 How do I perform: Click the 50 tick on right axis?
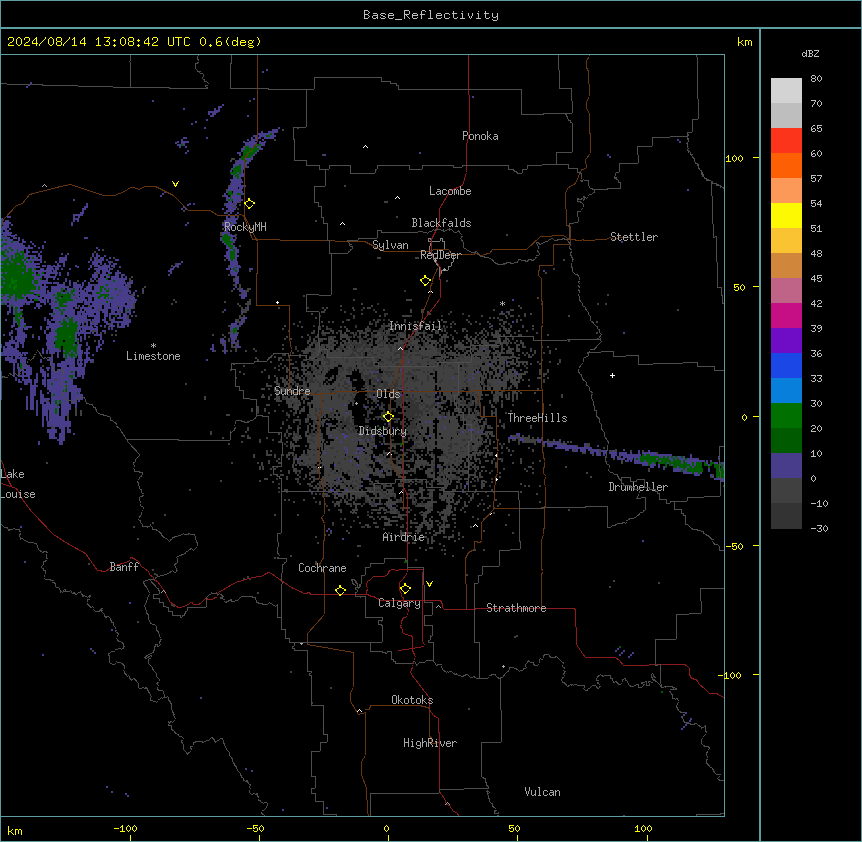pyautogui.click(x=739, y=287)
